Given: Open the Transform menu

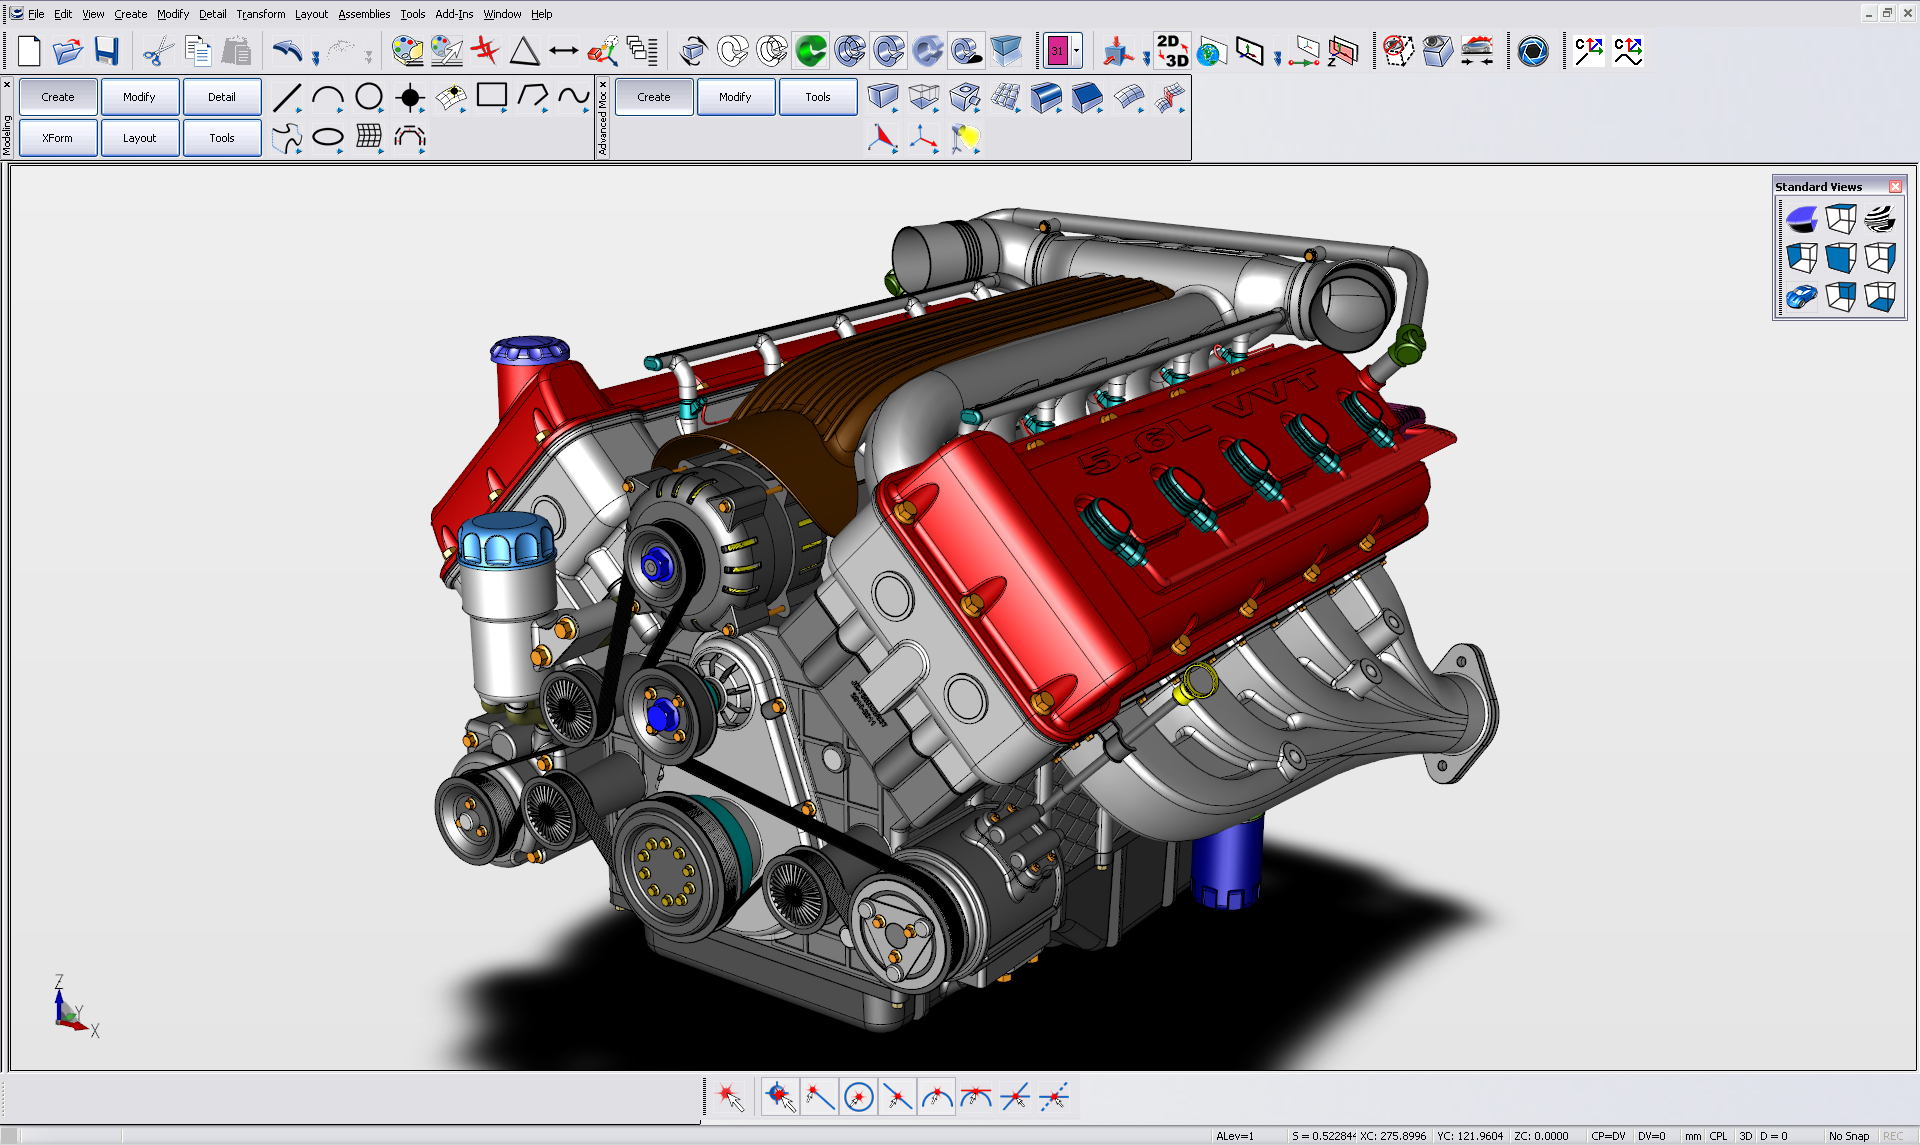Looking at the screenshot, I should coord(260,14).
